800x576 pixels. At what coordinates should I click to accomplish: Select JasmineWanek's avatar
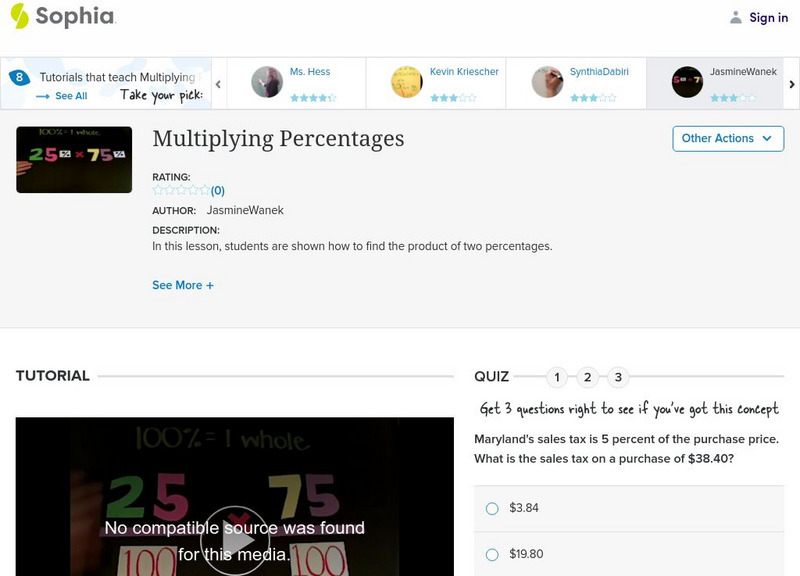(686, 80)
